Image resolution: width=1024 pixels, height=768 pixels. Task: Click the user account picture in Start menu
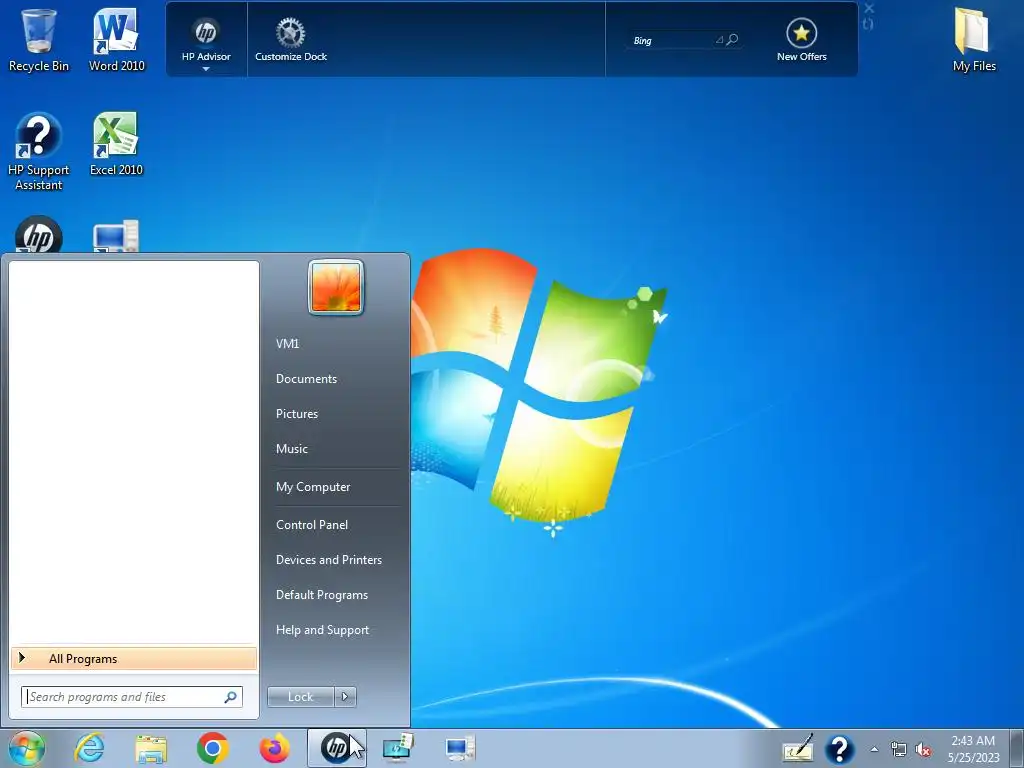[336, 287]
